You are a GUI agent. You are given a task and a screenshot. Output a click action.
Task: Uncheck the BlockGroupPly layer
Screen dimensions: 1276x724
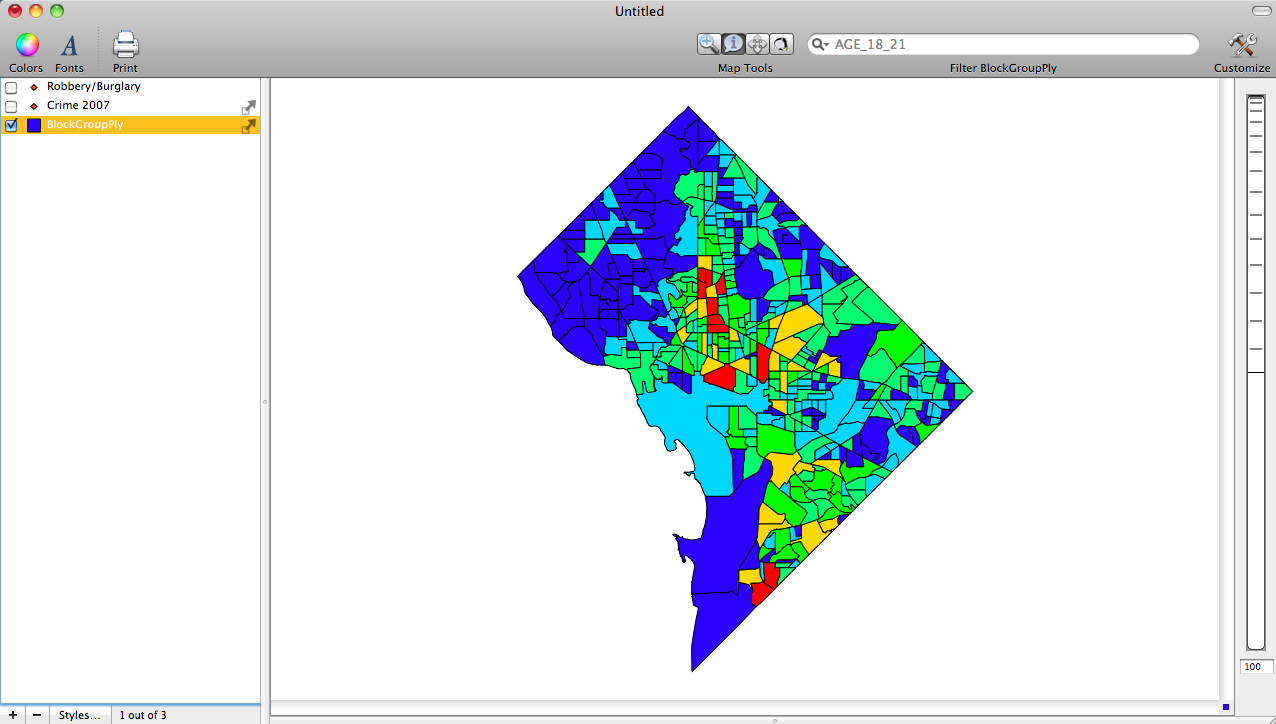point(12,125)
